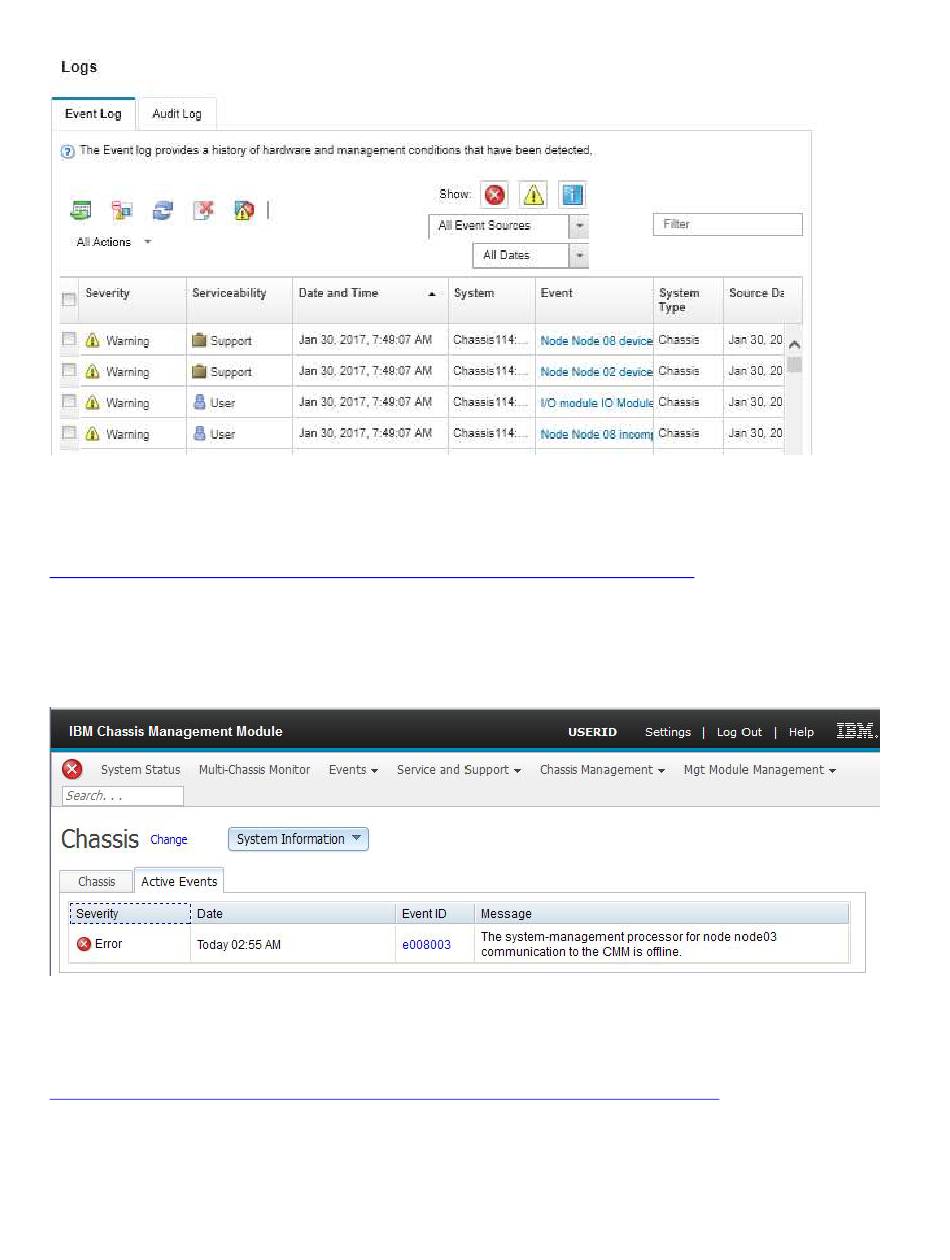Screen dimensions: 950x1260
Task: Open event ID e008003 link
Action: (426, 944)
